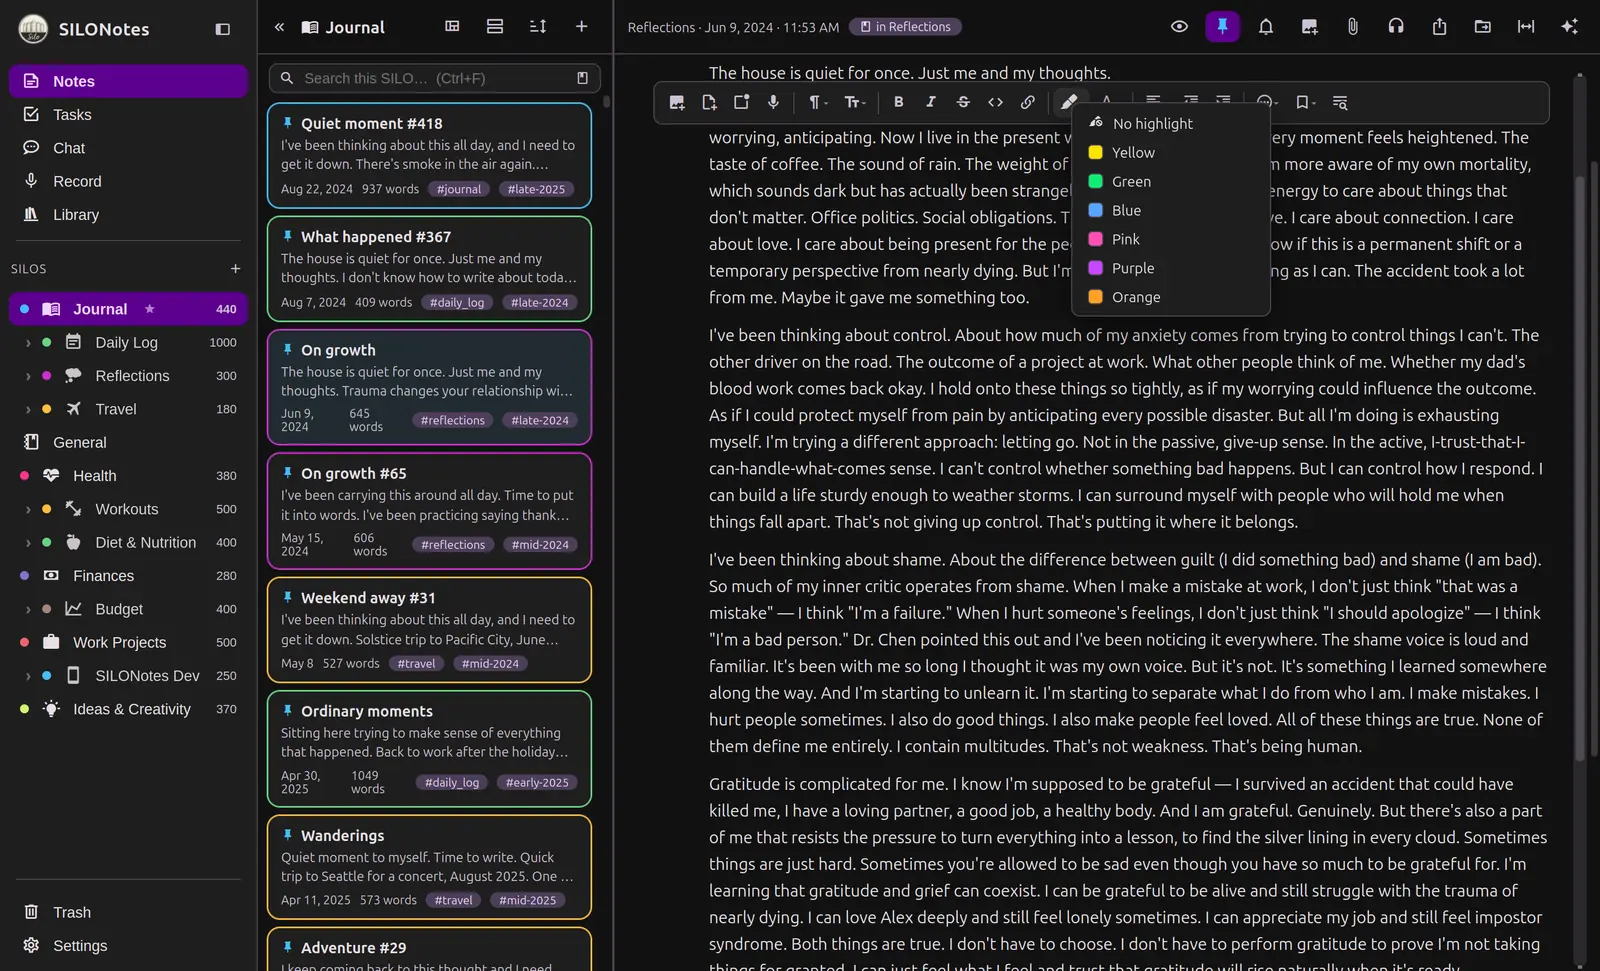Go to Library section

coord(128,215)
